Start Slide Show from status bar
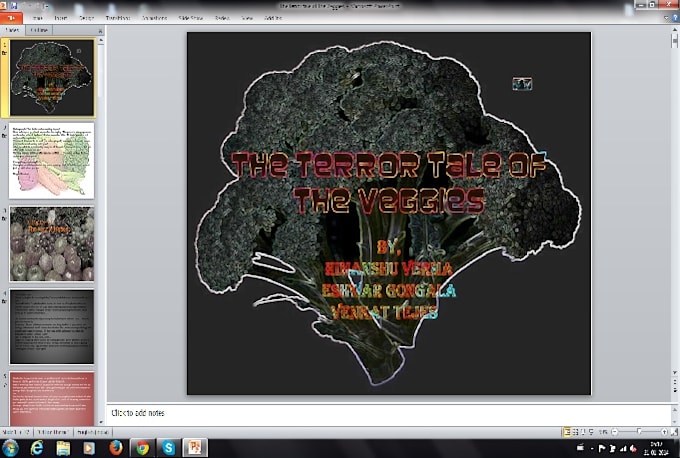Viewport: 680px width, 458px height. pyautogui.click(x=591, y=432)
